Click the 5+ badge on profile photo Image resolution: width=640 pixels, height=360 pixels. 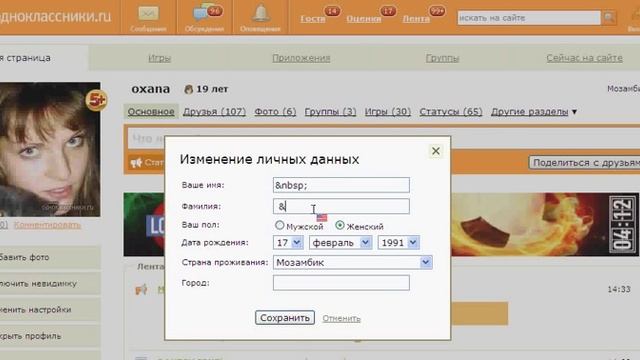pyautogui.click(x=96, y=100)
